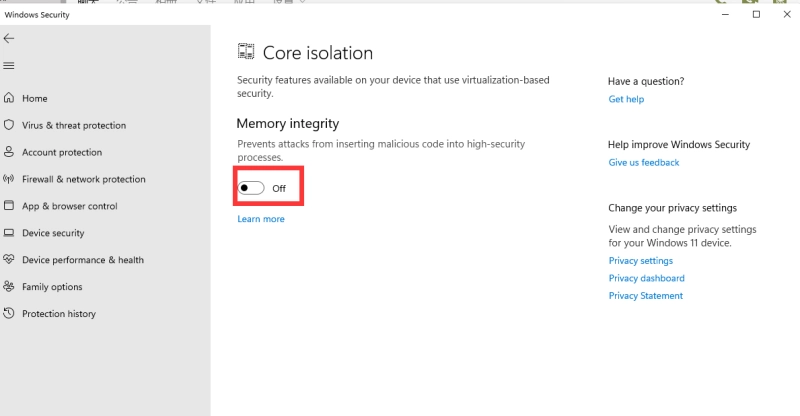Click the Home house icon
This screenshot has width=800, height=416.
tap(9, 98)
